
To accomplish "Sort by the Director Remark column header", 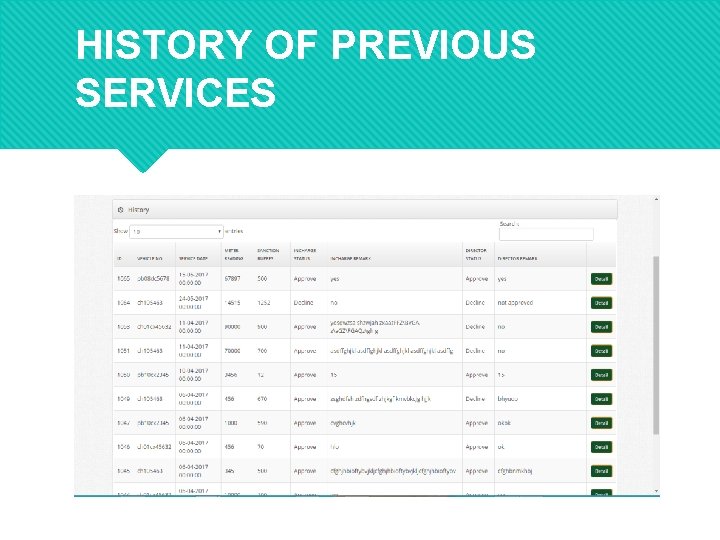I will [x=518, y=259].
